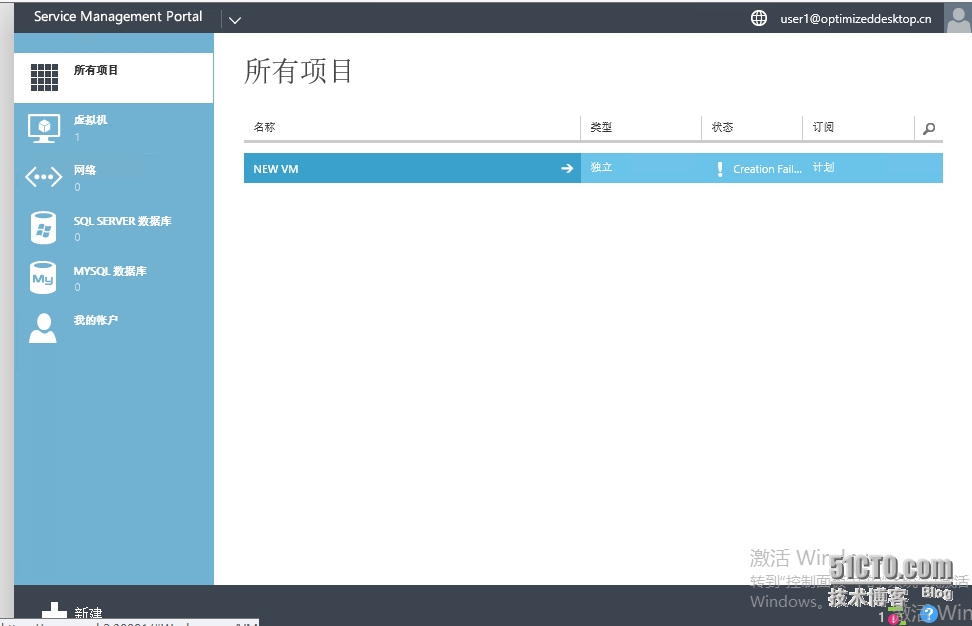This screenshot has width=972, height=626.
Task: Select the 所有项目 menu item
Action: pos(113,77)
